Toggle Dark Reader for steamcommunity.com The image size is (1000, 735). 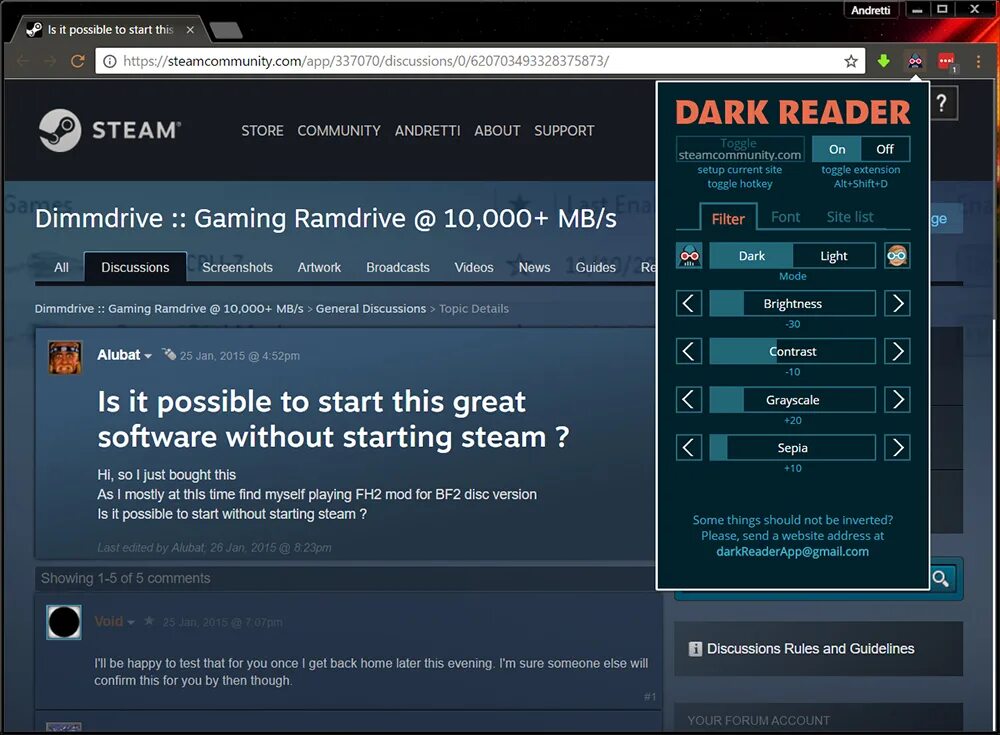pos(740,149)
